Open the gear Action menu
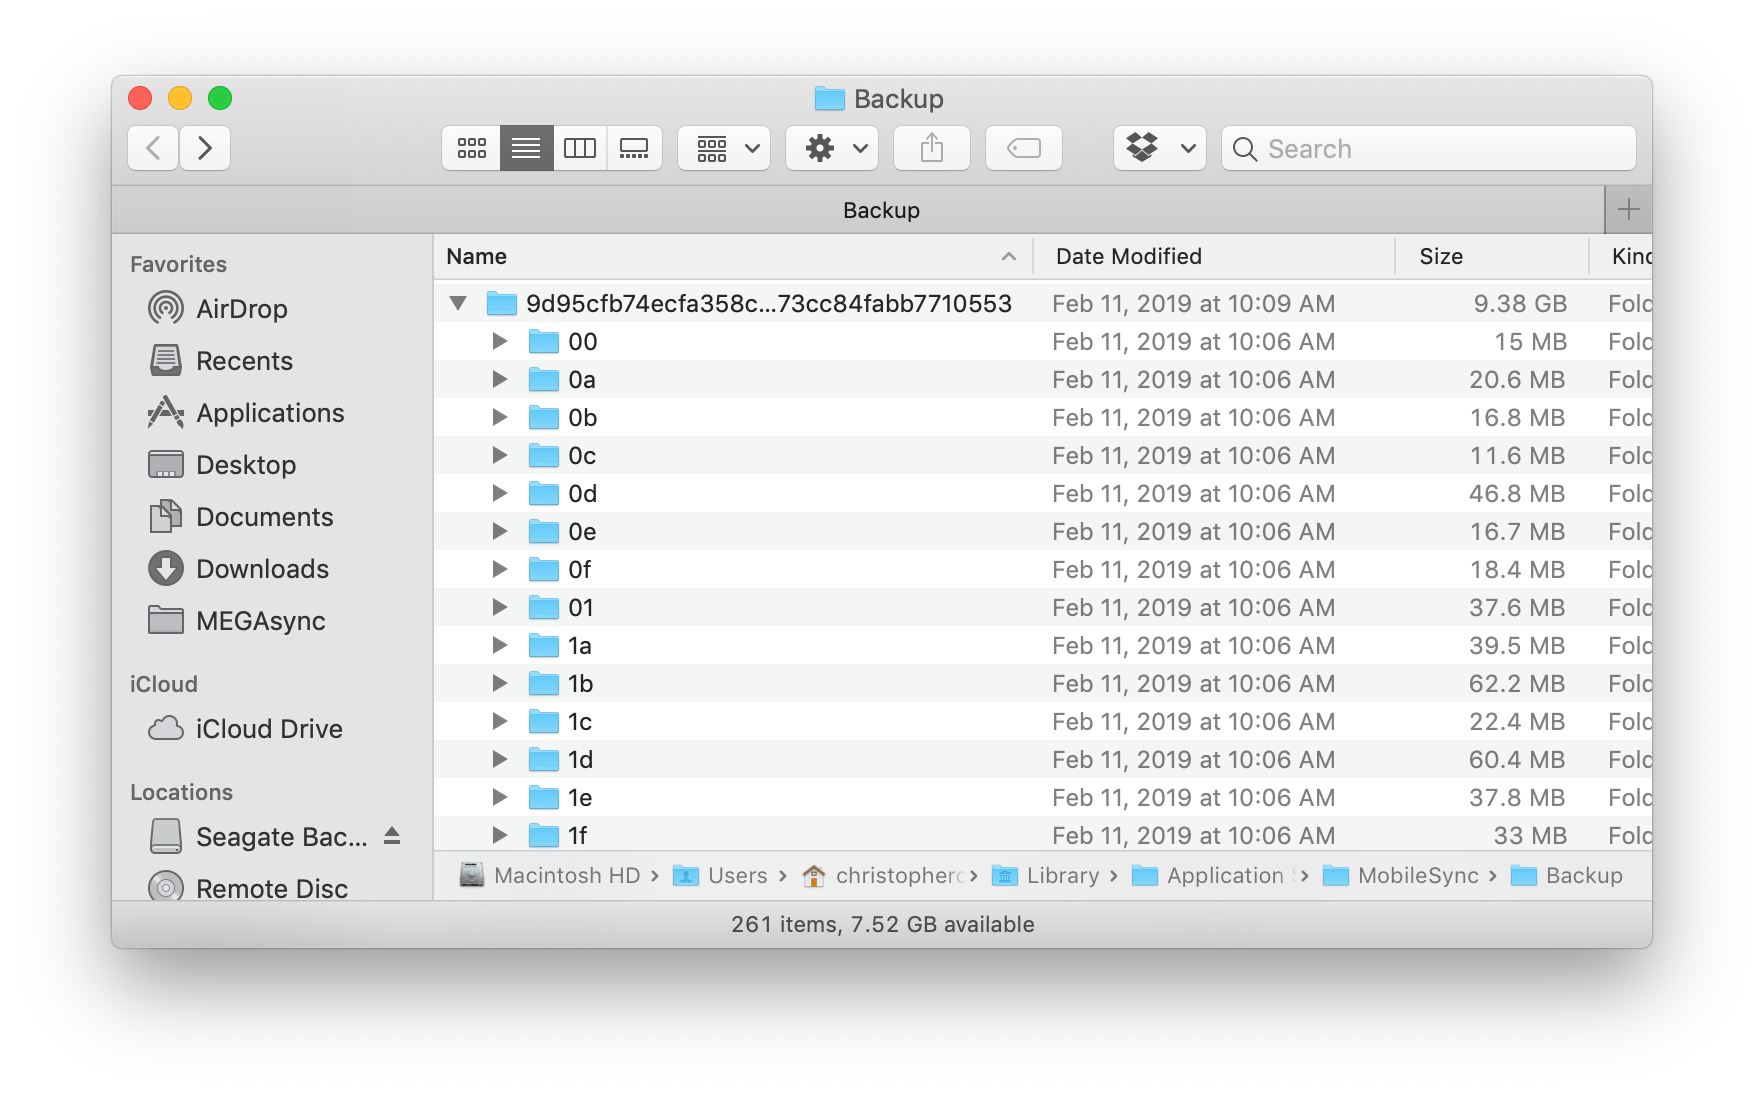The height and width of the screenshot is (1096, 1764). pyautogui.click(x=832, y=148)
